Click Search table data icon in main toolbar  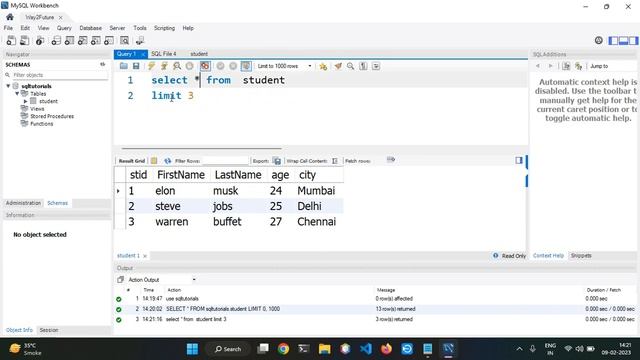coord(125,40)
